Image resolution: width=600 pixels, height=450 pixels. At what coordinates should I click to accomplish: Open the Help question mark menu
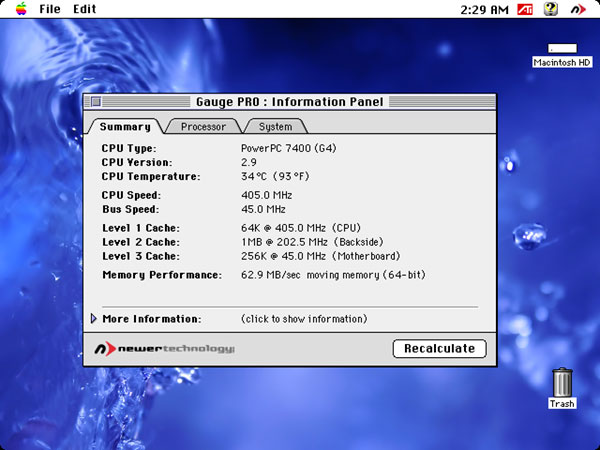pyautogui.click(x=551, y=9)
